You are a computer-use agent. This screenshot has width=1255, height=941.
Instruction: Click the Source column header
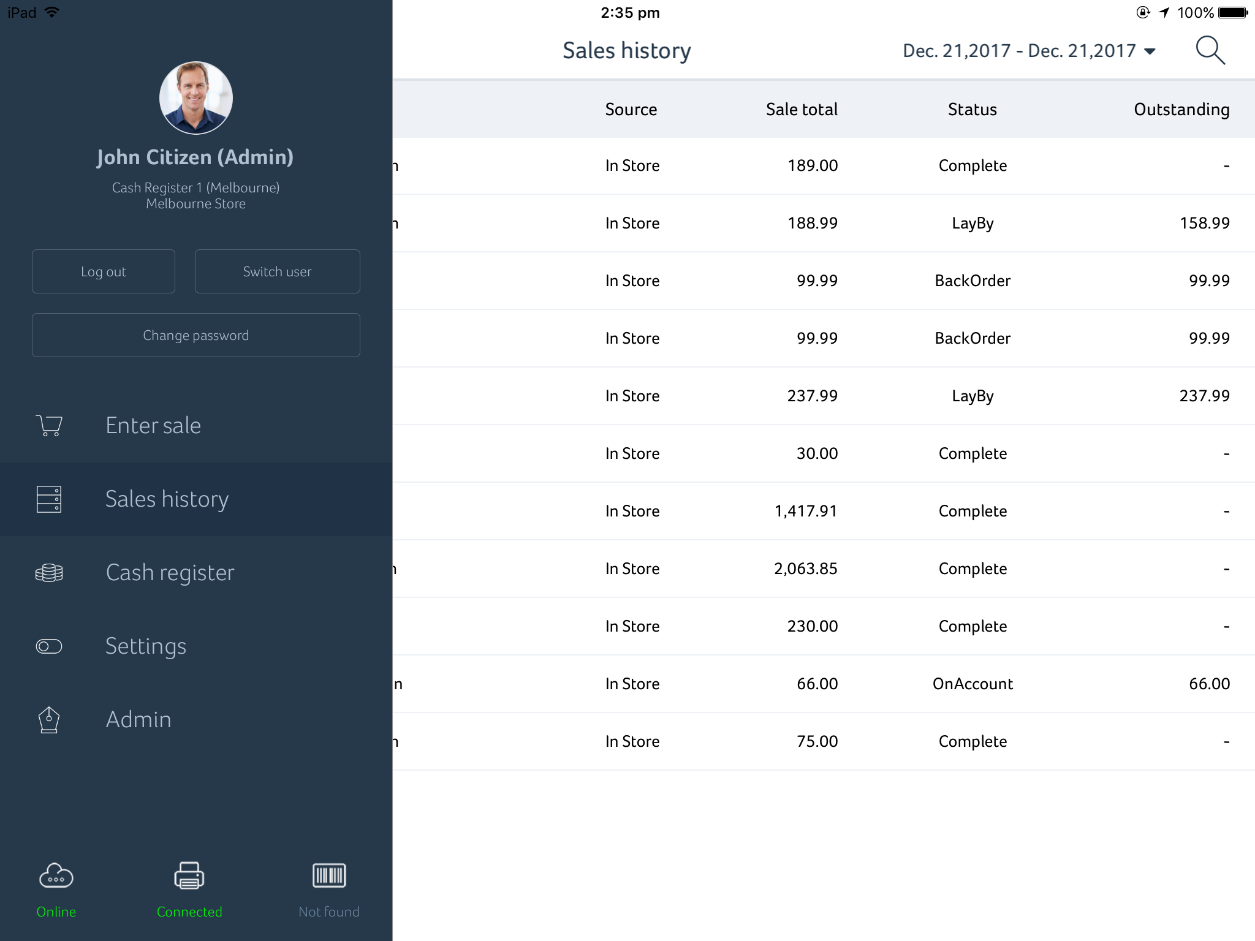coord(631,110)
